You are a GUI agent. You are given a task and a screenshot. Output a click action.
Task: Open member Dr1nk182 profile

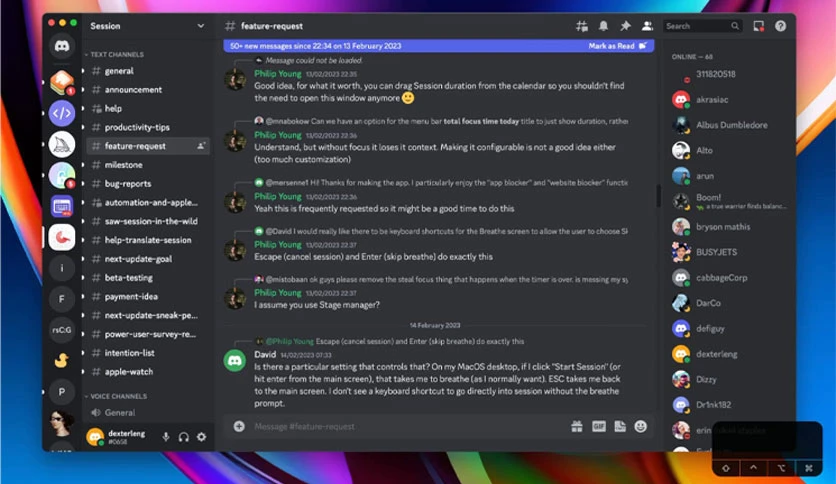[729, 405]
